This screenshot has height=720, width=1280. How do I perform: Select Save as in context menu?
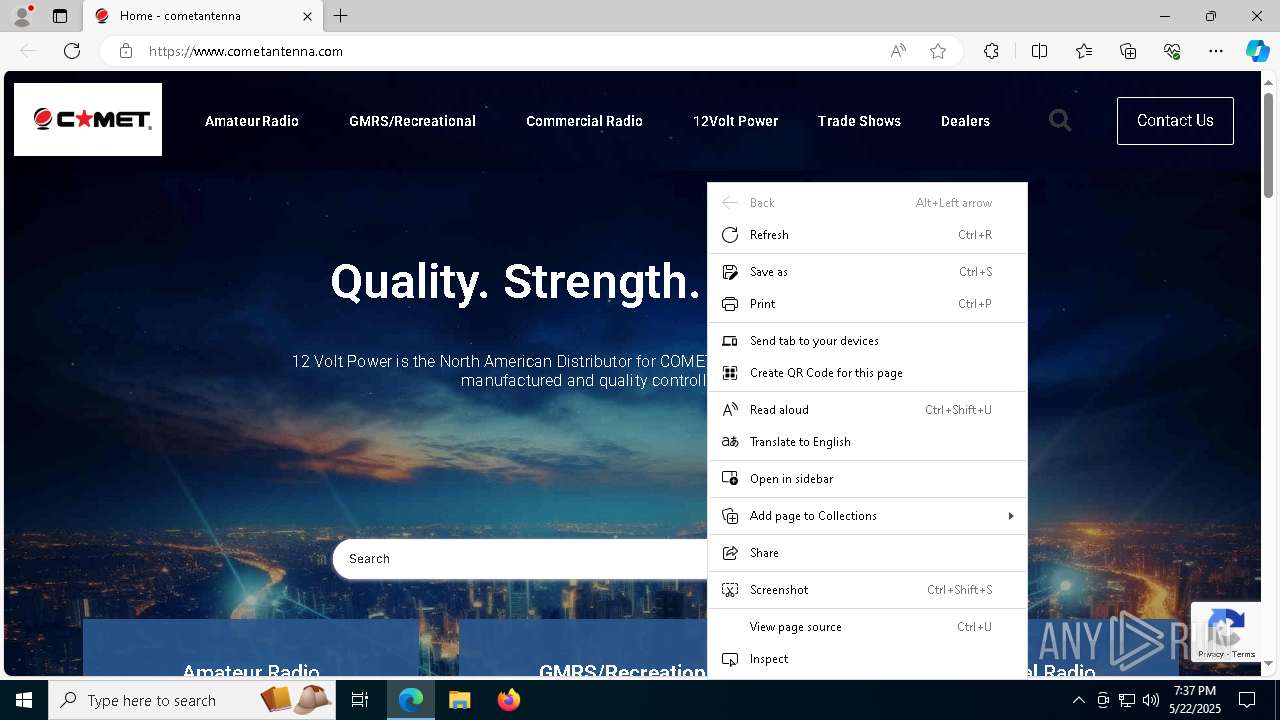point(867,272)
